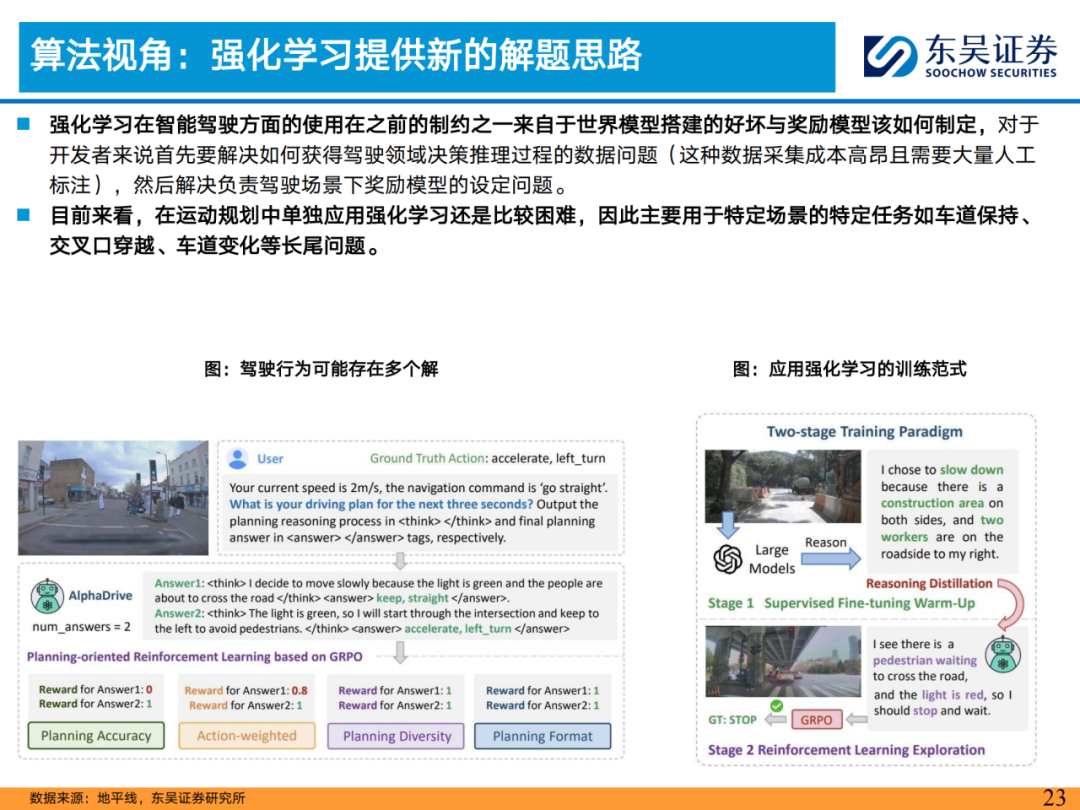Click the user avatar icon beside User

pyautogui.click(x=238, y=459)
